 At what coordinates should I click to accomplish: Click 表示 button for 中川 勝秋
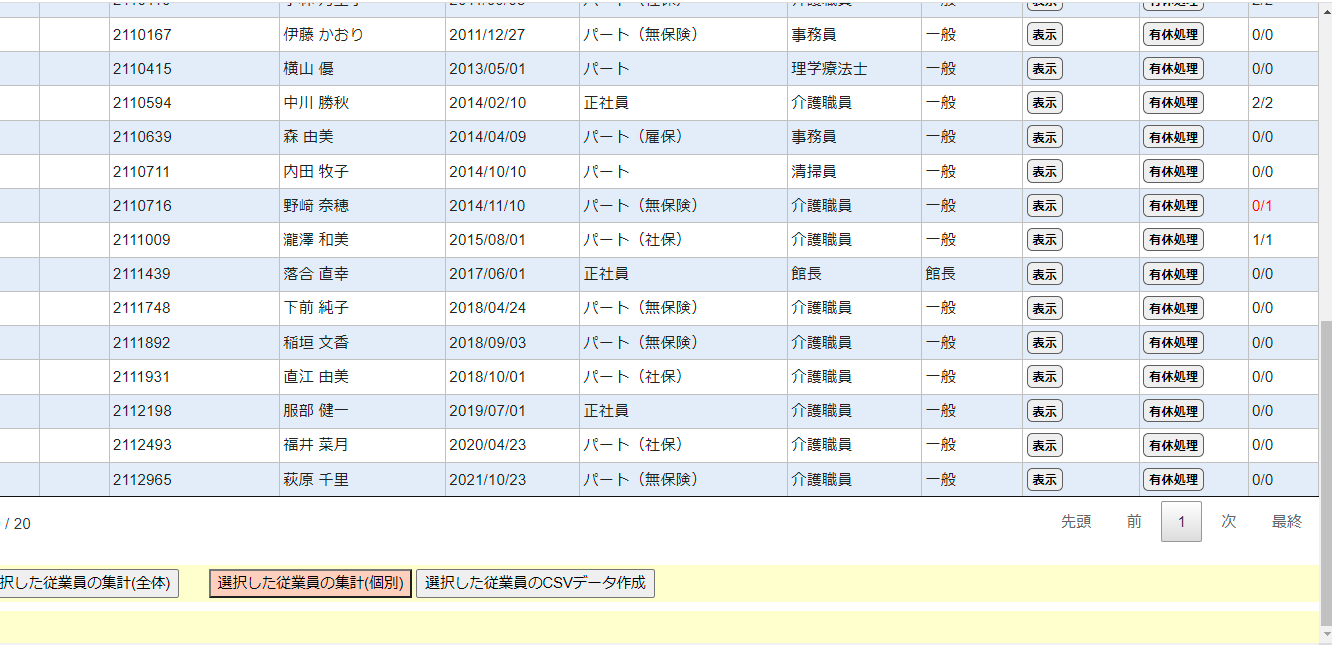[1044, 103]
